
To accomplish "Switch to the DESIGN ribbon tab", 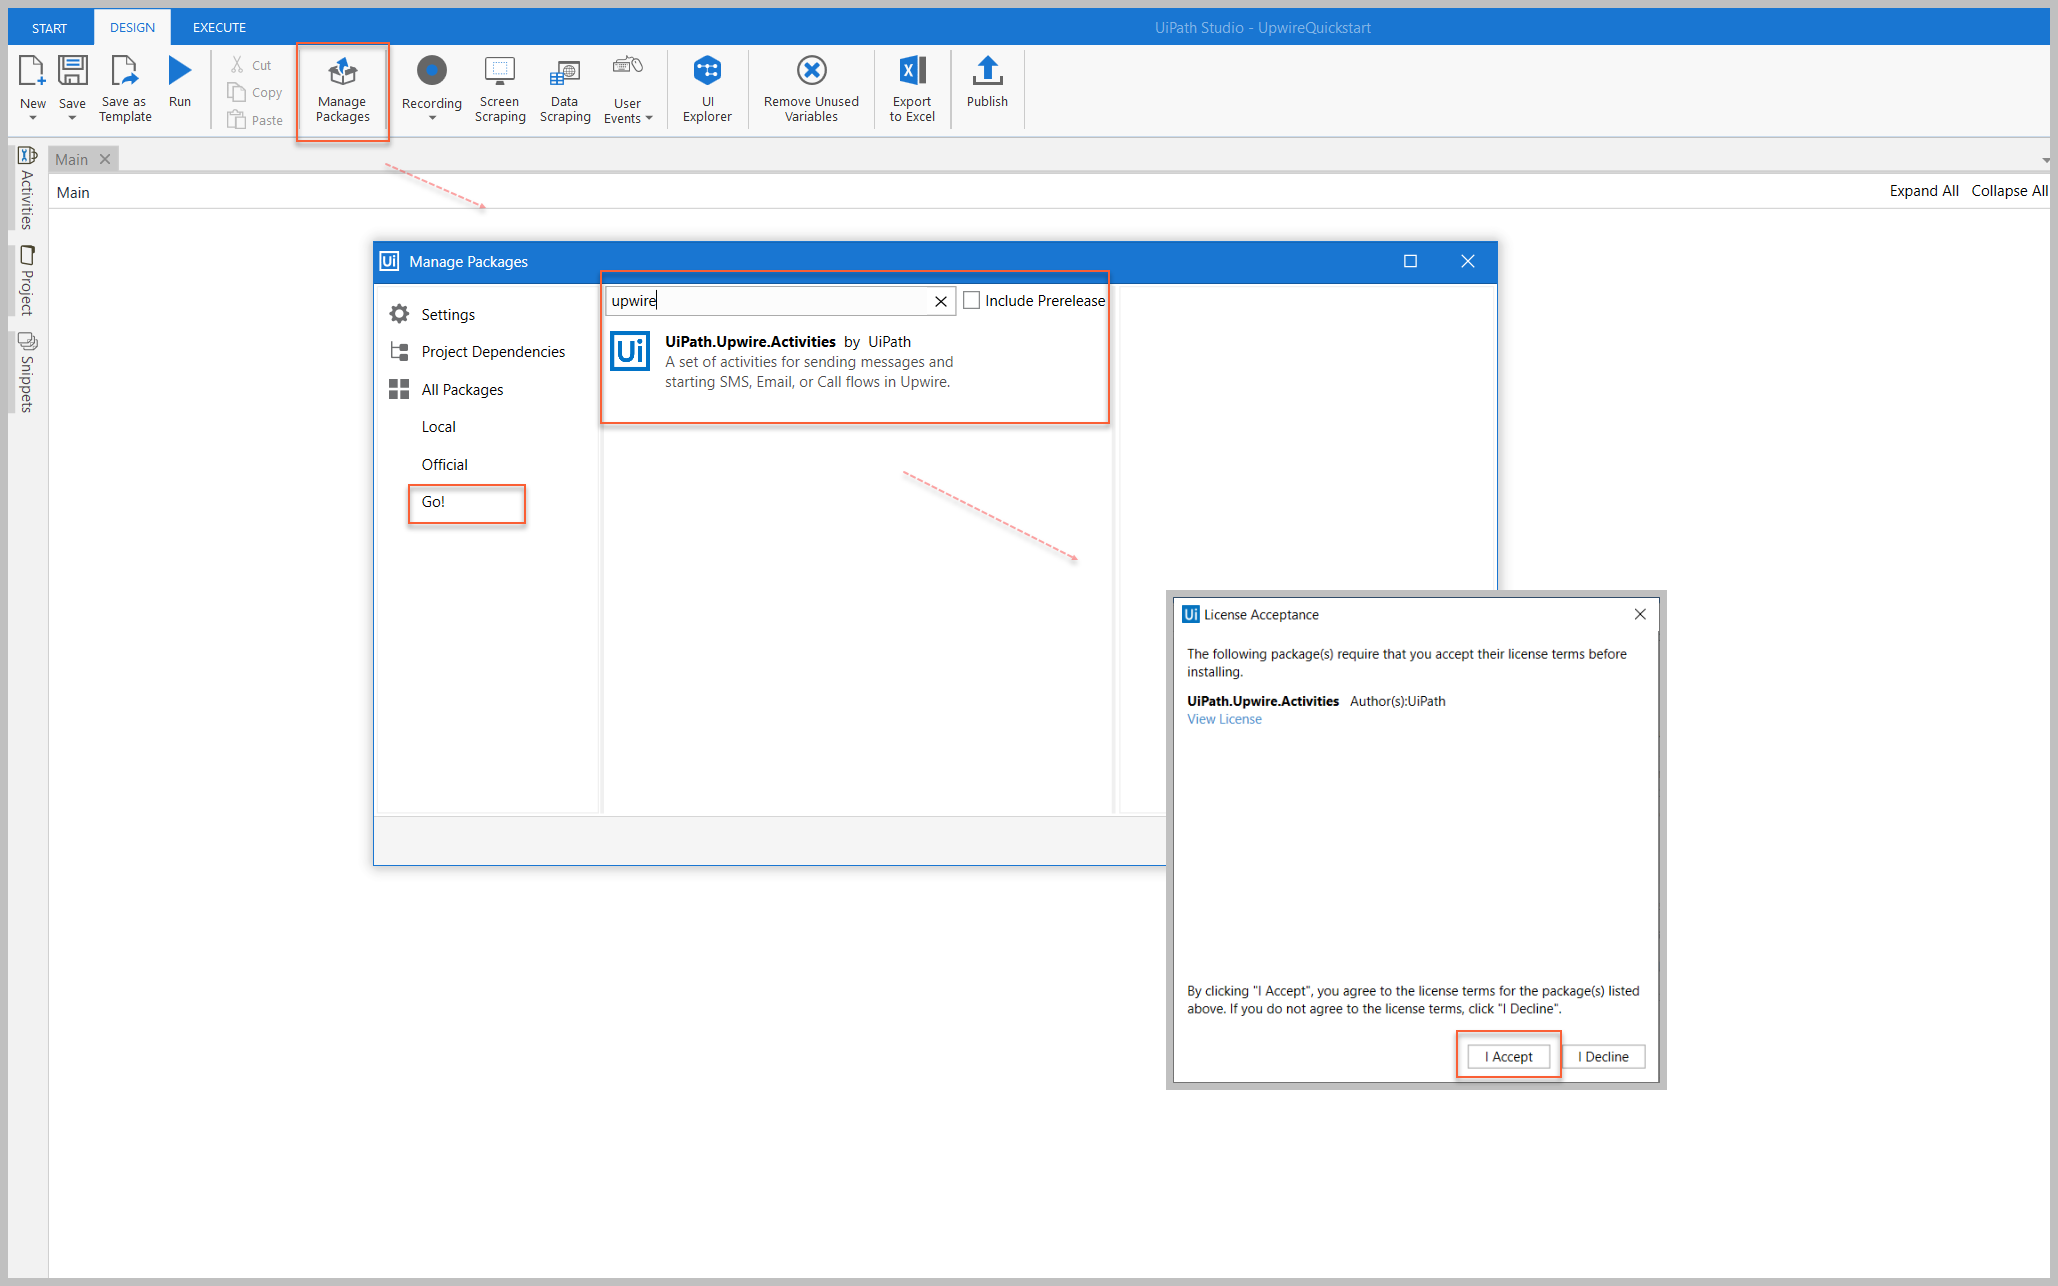I will [x=132, y=28].
